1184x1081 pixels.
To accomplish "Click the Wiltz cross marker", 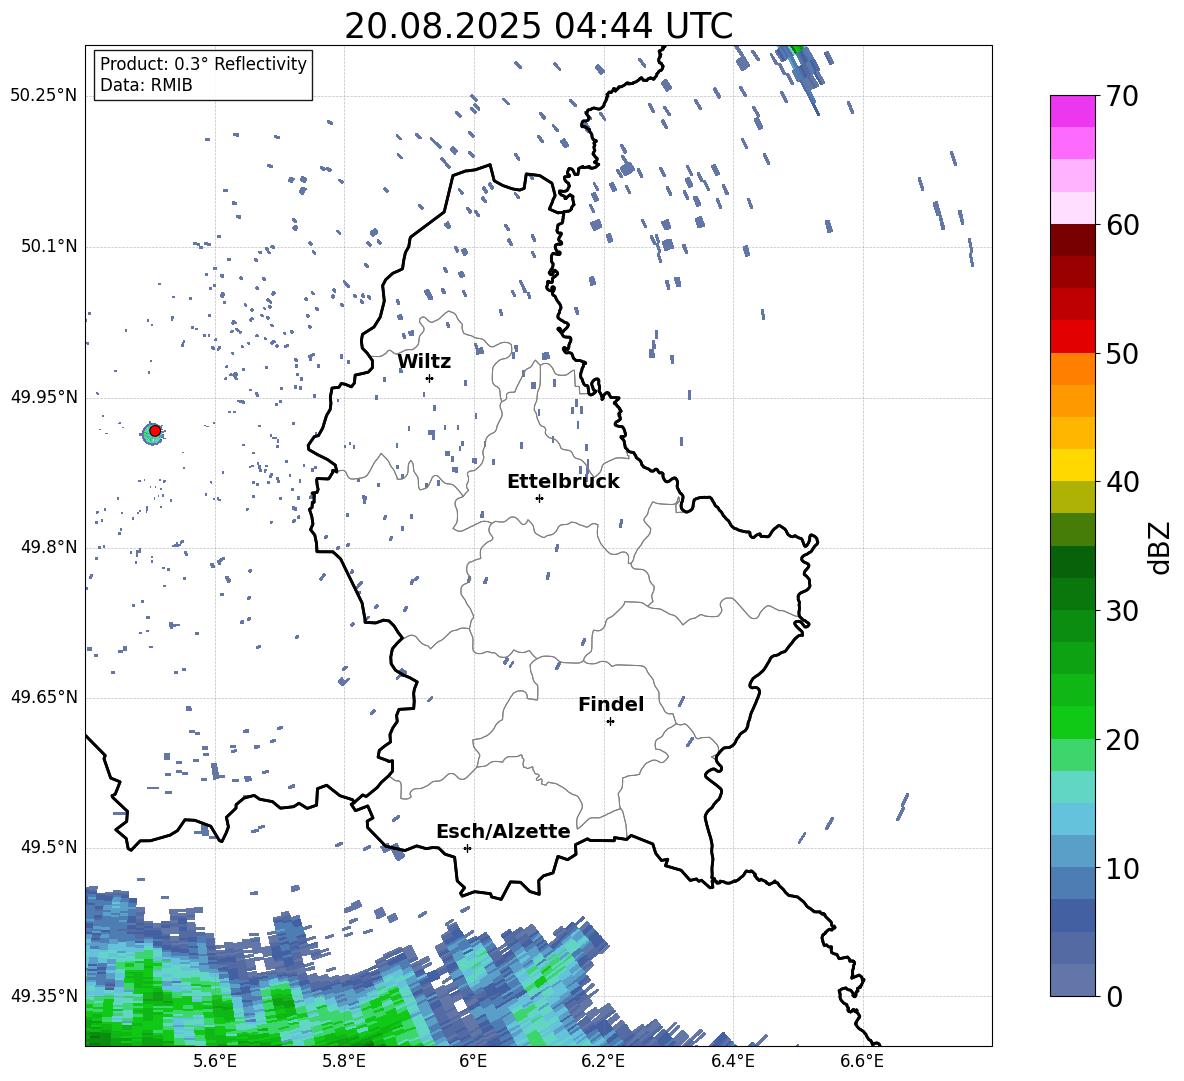I will point(429,378).
